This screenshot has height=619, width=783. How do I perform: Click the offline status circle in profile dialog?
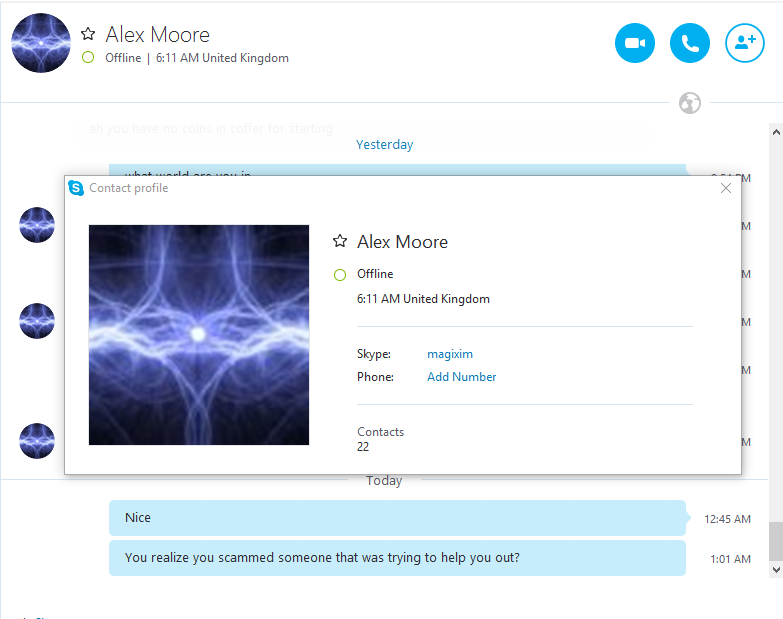(x=340, y=275)
